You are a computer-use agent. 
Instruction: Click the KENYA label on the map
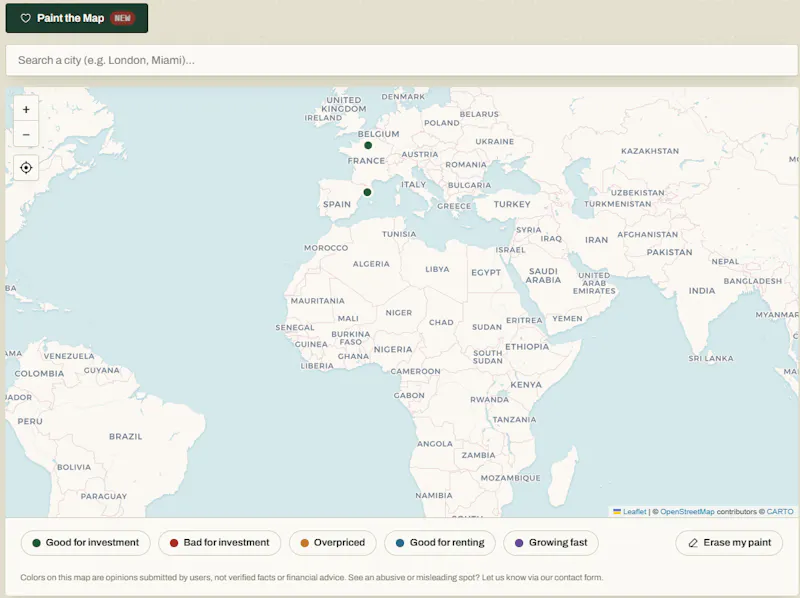click(x=526, y=385)
